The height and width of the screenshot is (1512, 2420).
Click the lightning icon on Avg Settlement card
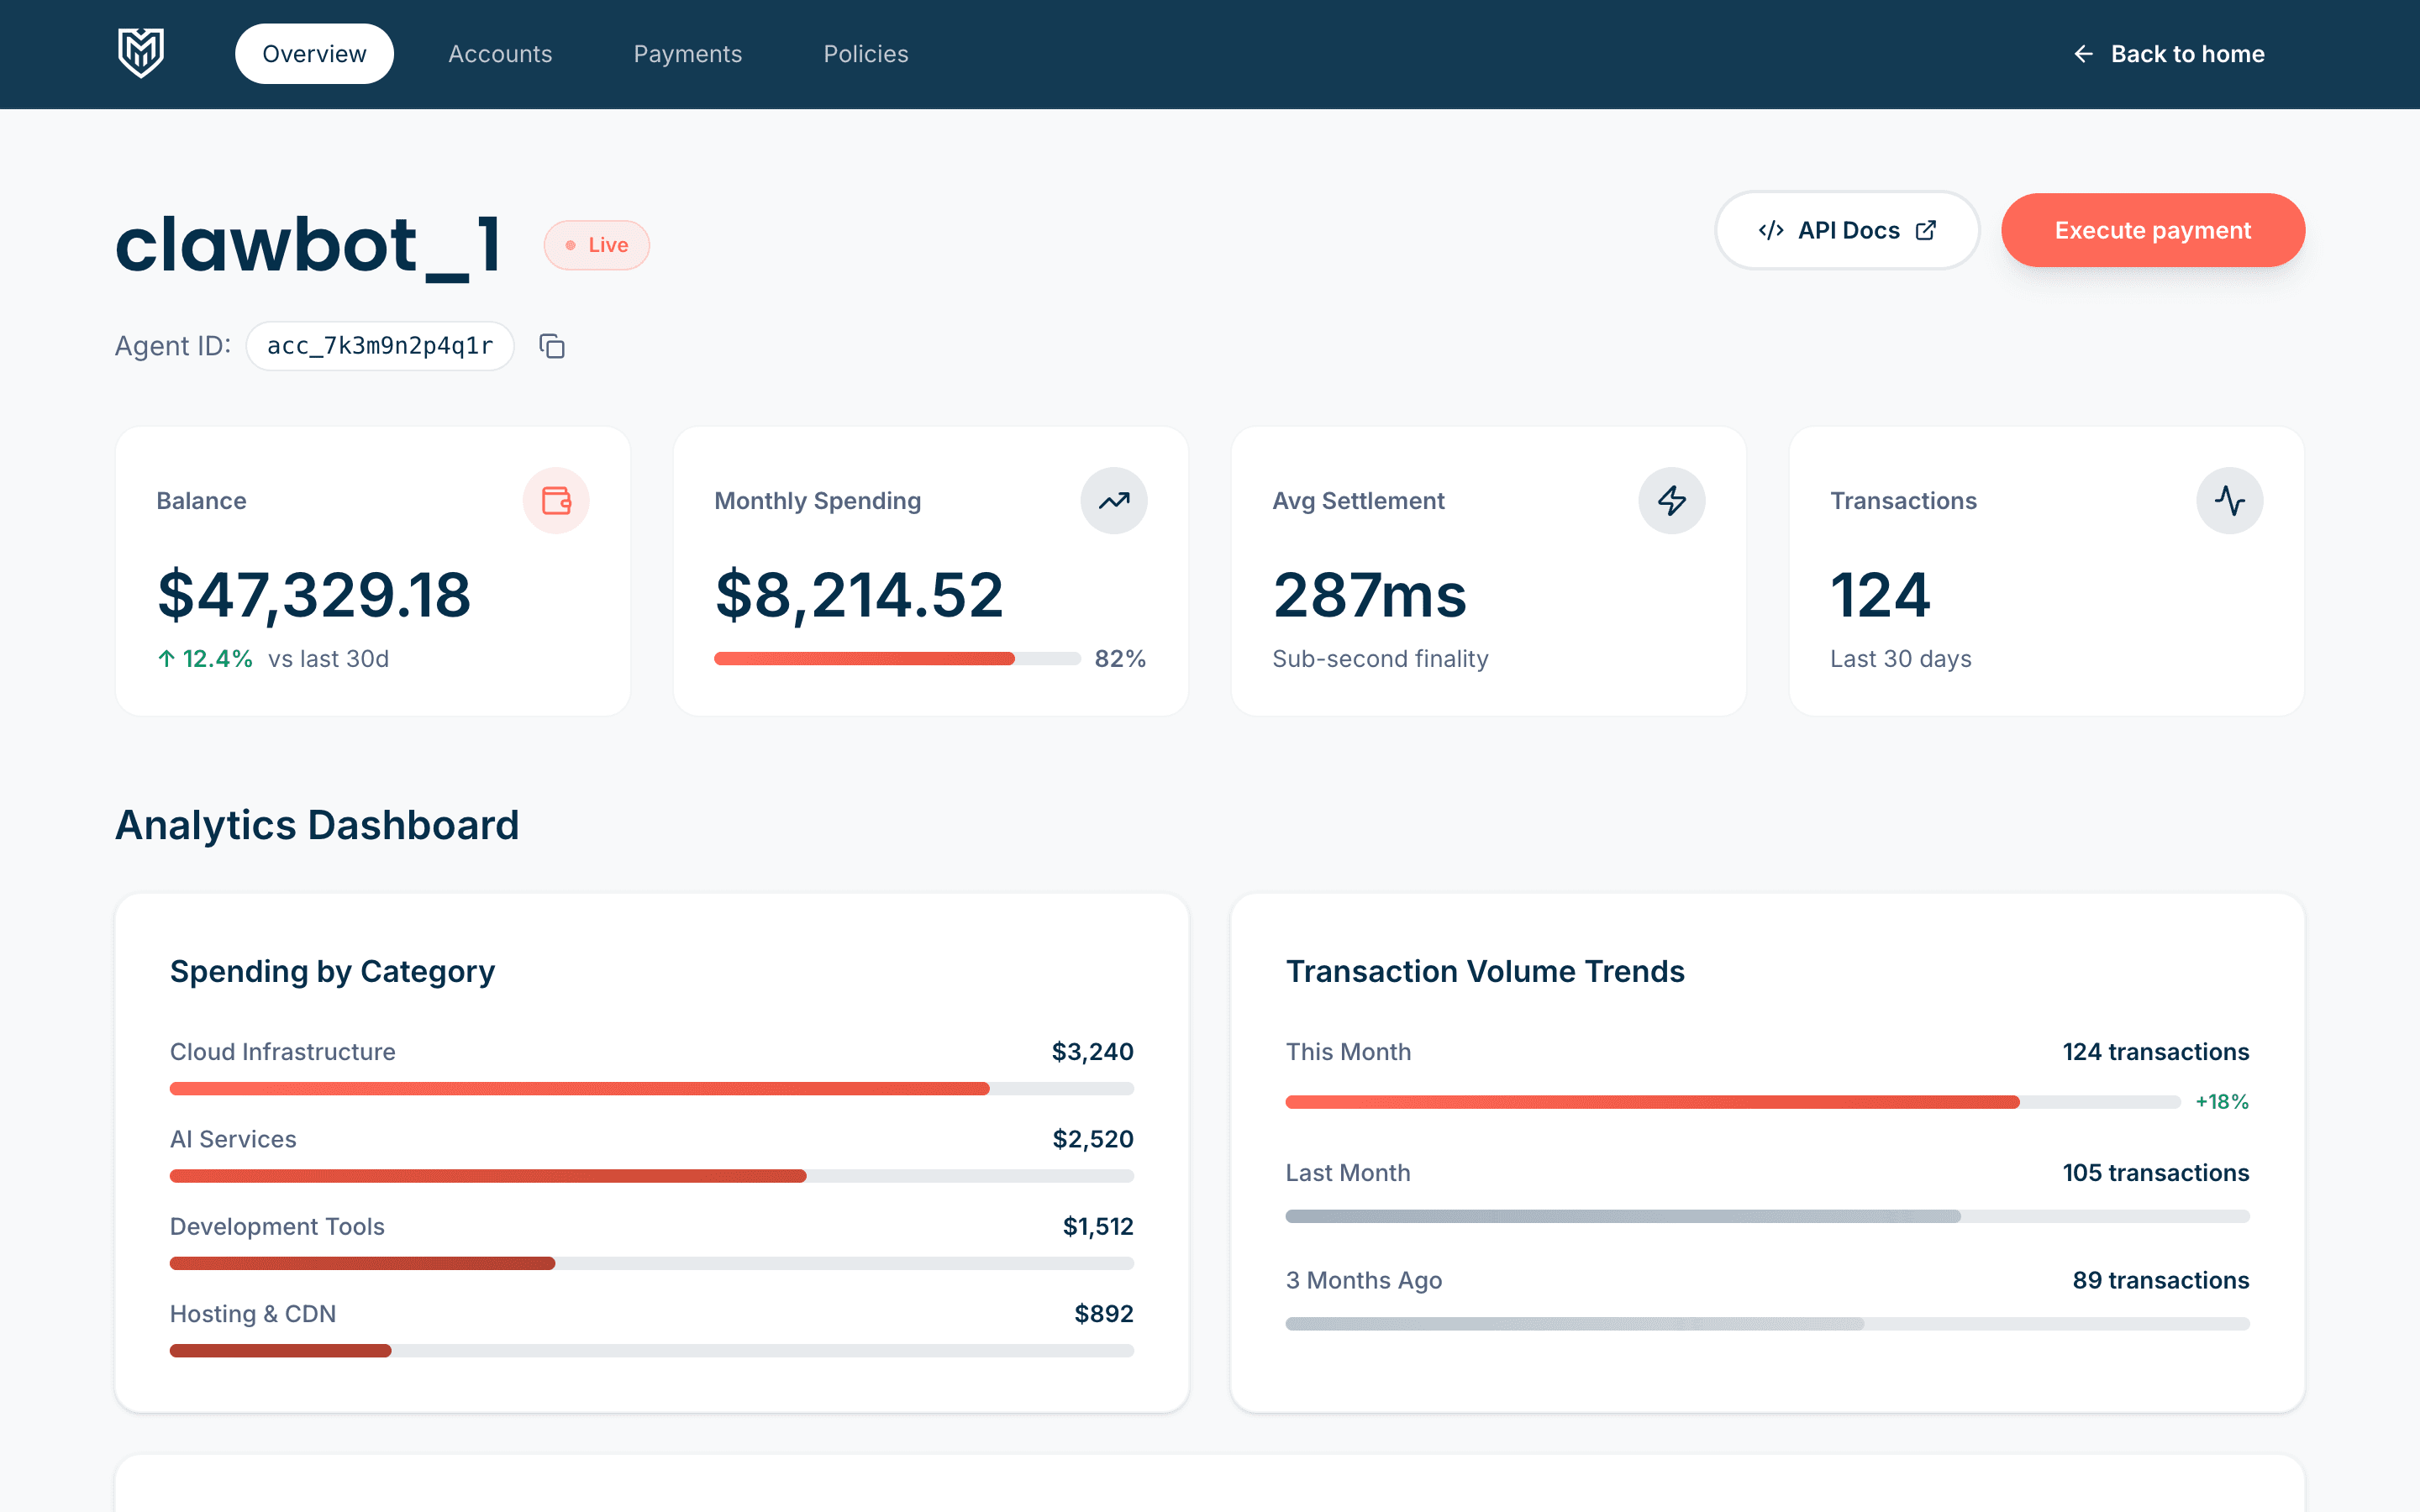coord(1671,500)
